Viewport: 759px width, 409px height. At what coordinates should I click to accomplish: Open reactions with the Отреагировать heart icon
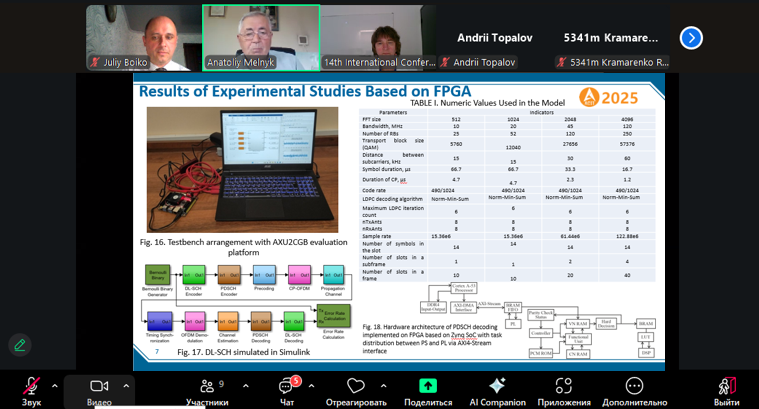356,387
